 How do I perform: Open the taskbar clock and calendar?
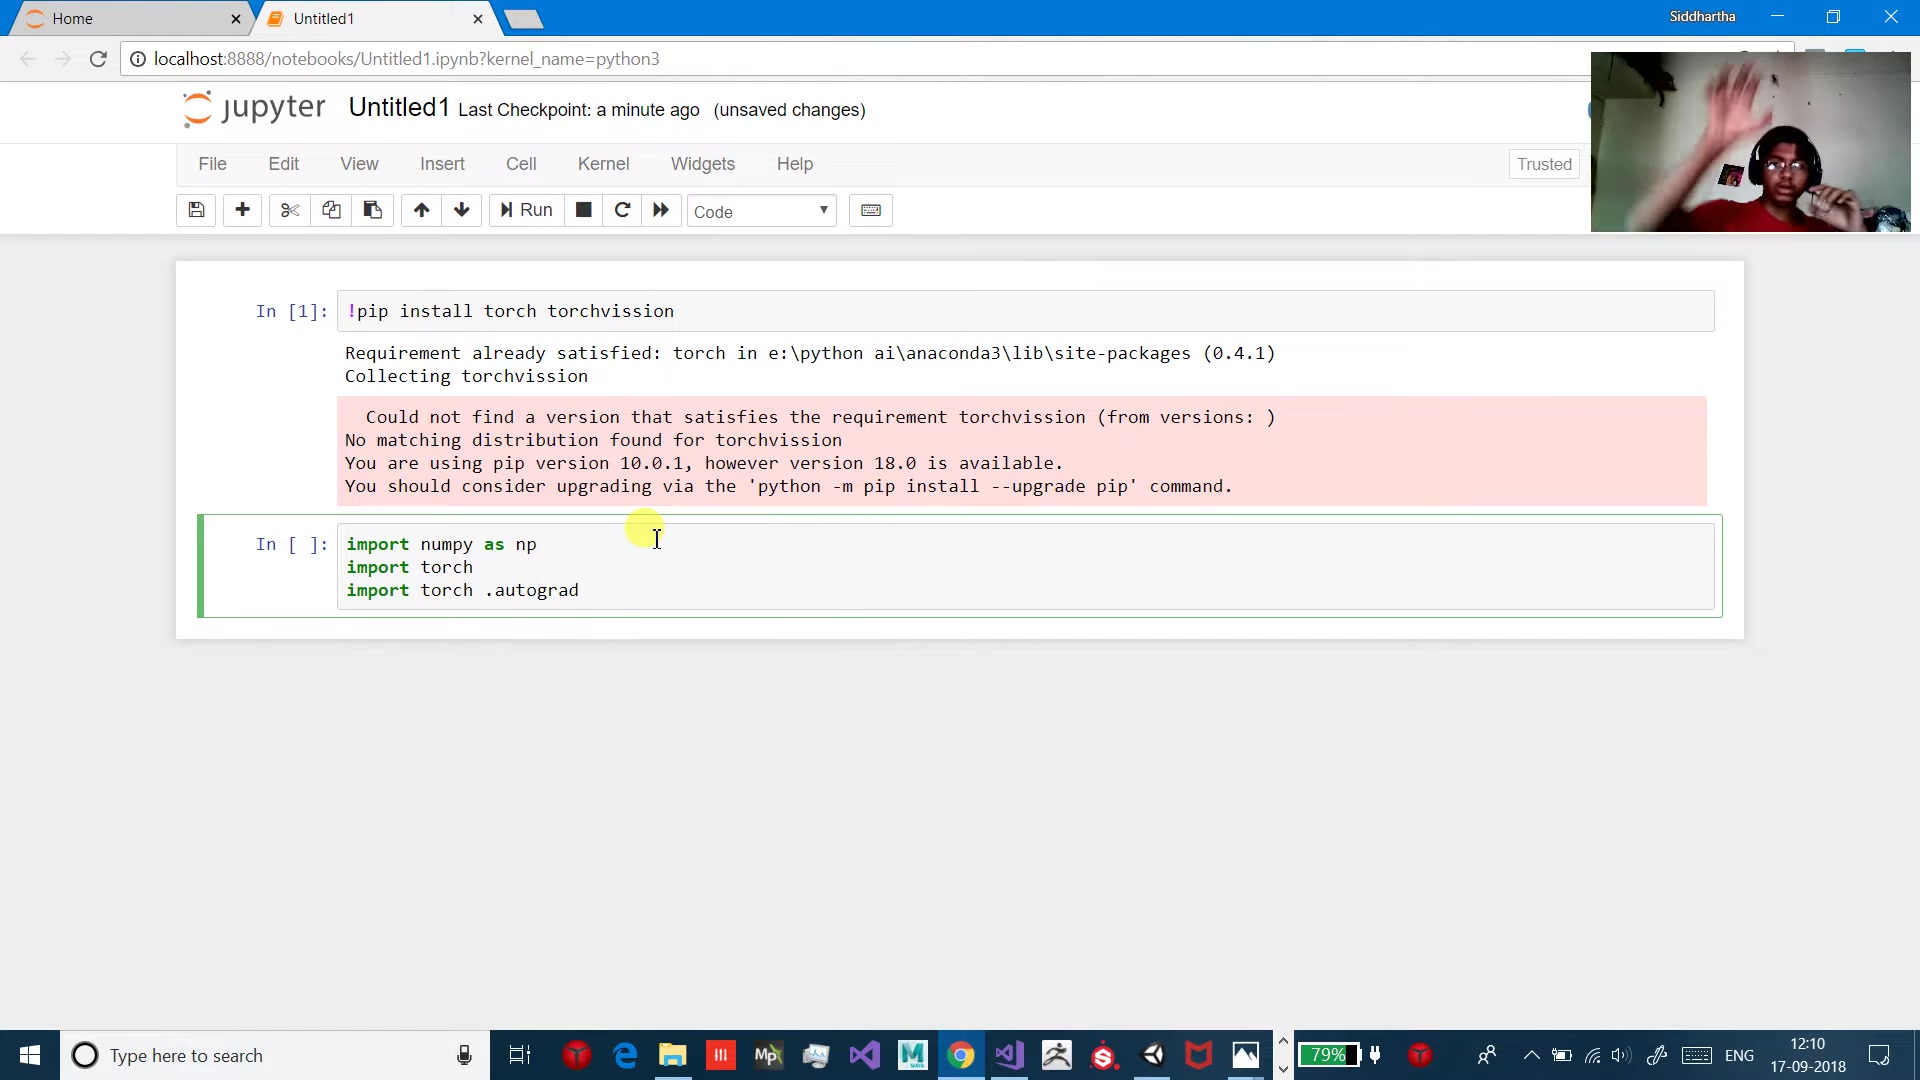click(x=1808, y=1055)
